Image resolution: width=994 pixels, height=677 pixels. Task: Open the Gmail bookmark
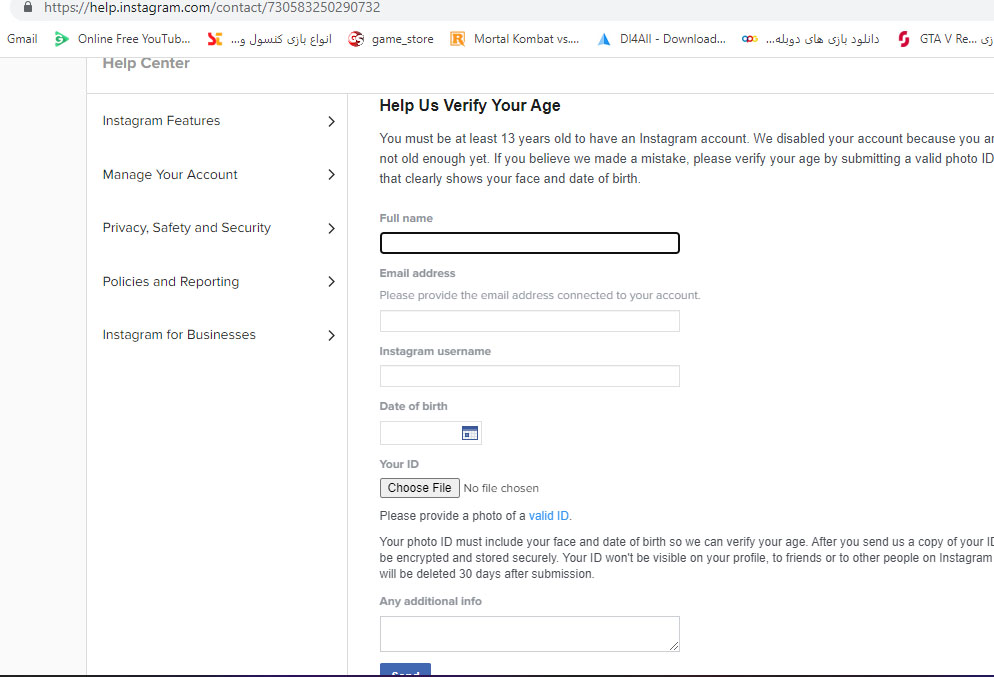point(22,39)
